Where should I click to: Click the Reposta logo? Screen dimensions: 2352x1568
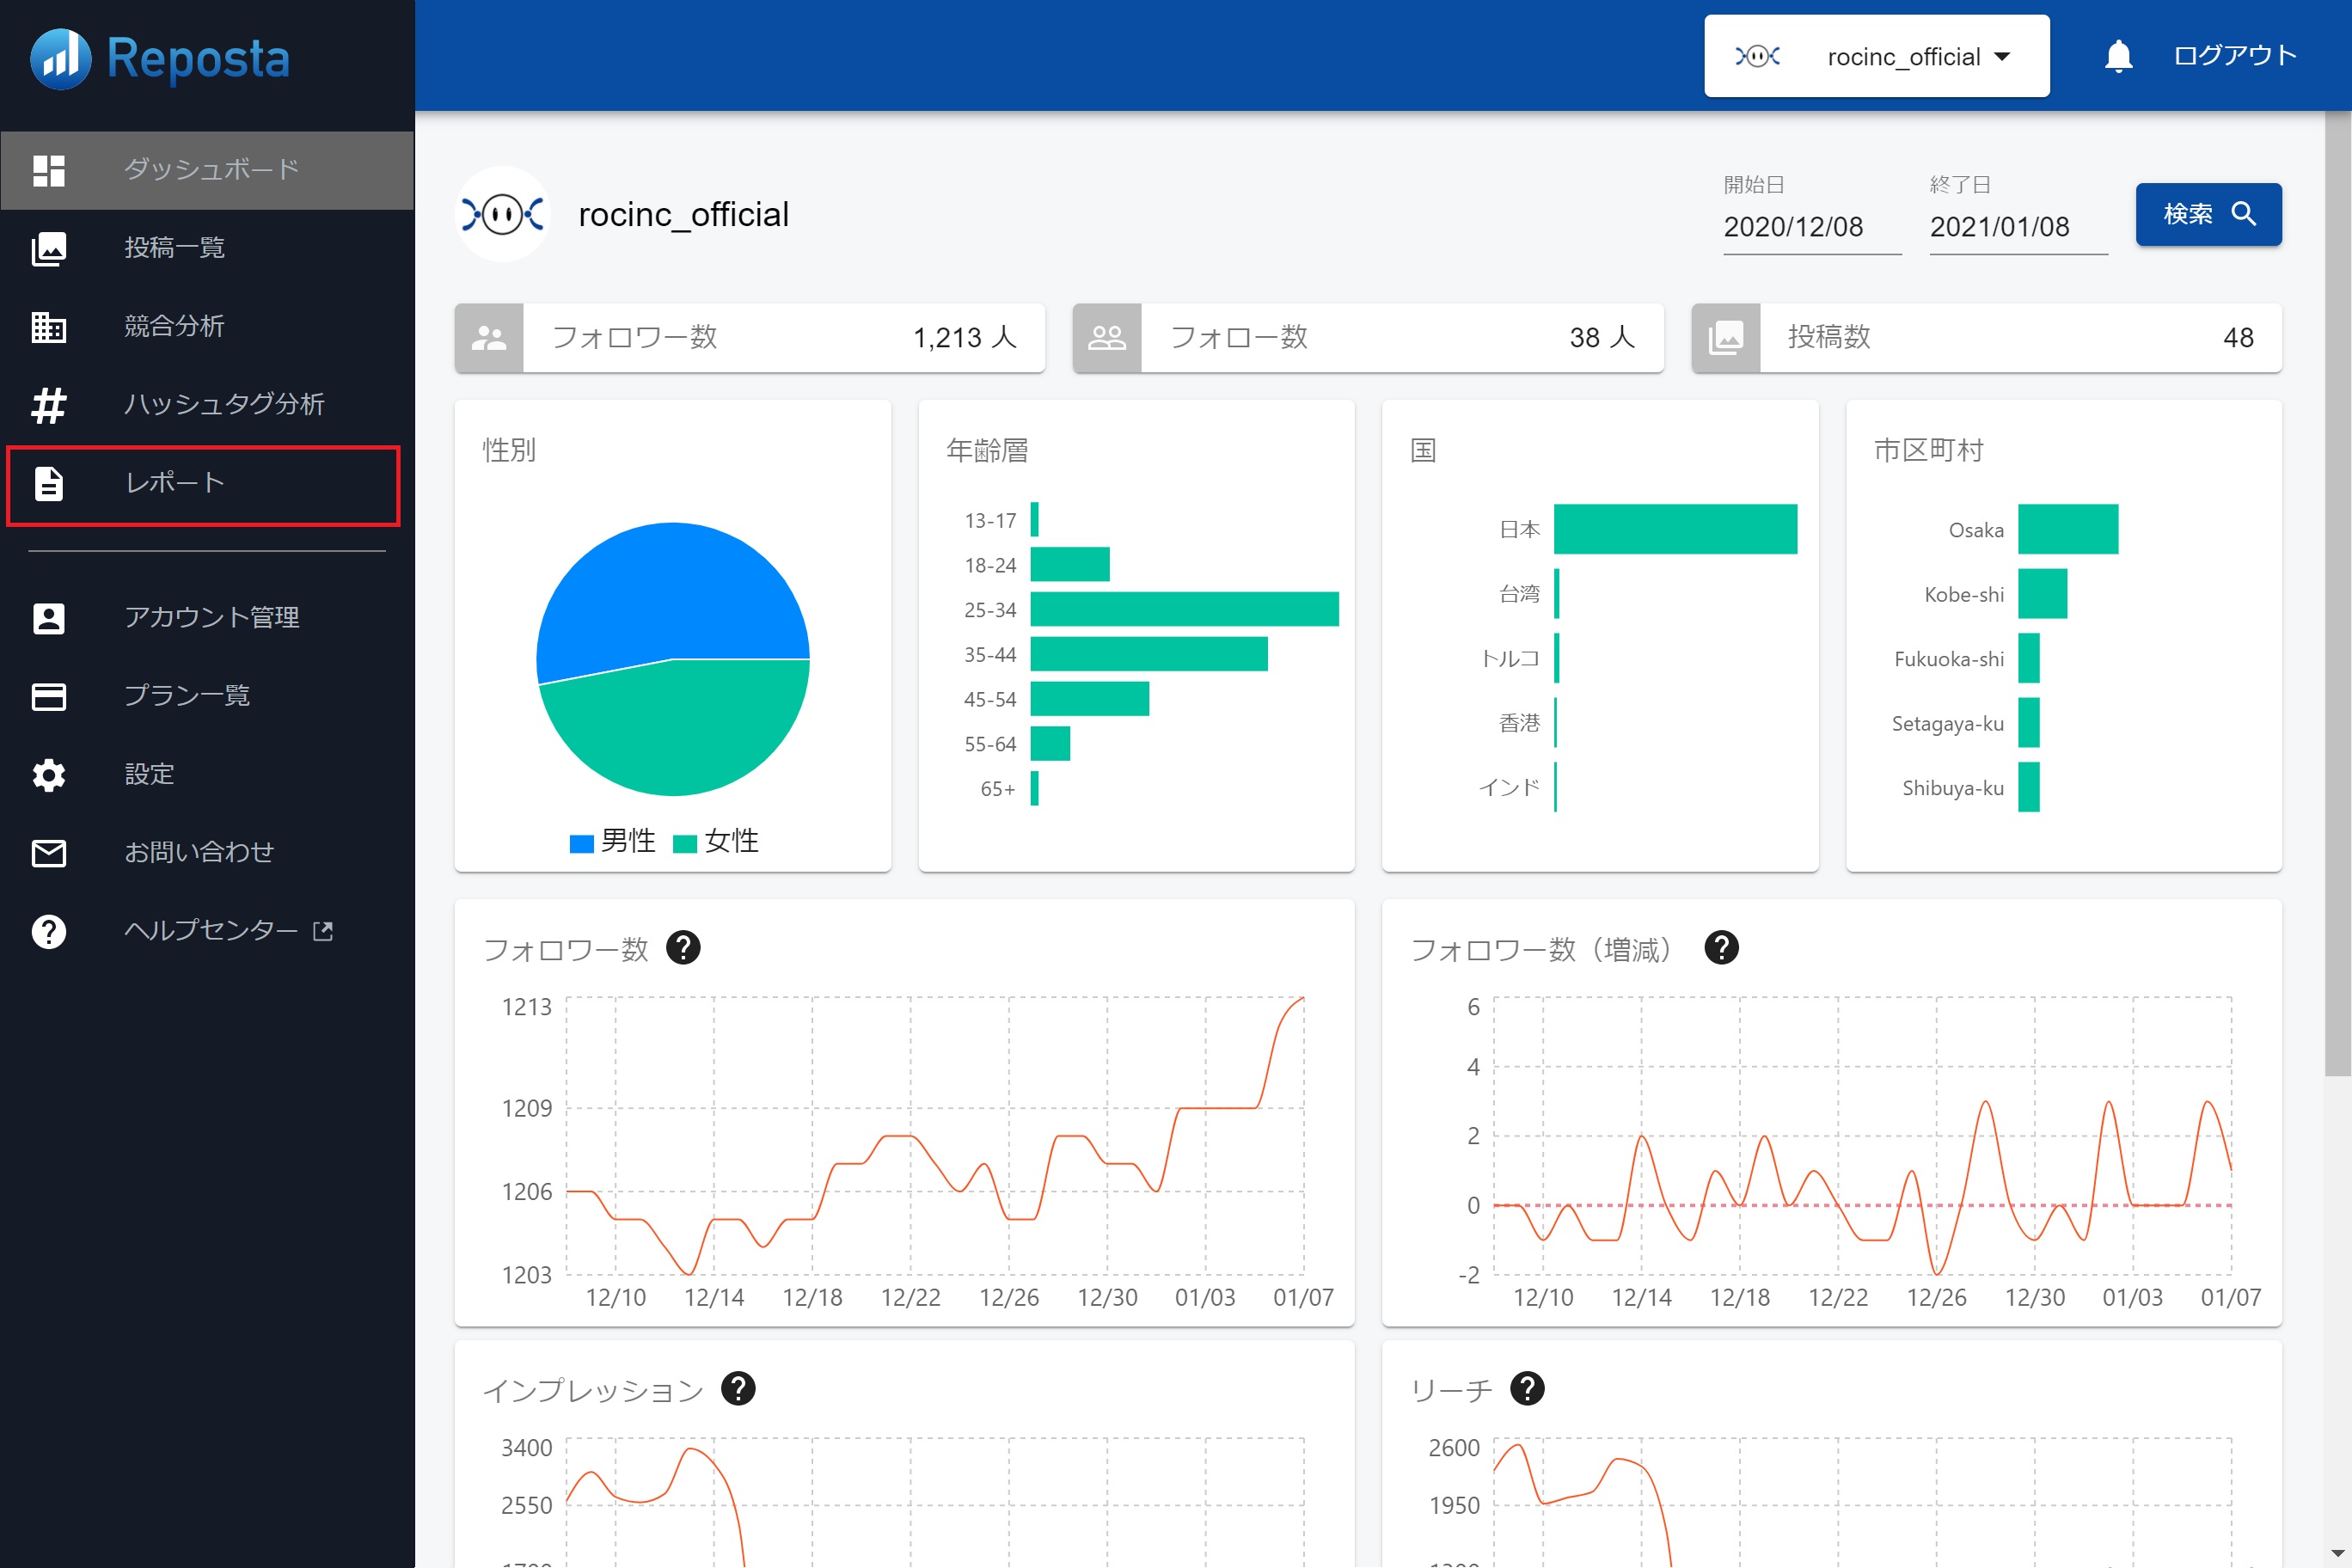(x=160, y=58)
